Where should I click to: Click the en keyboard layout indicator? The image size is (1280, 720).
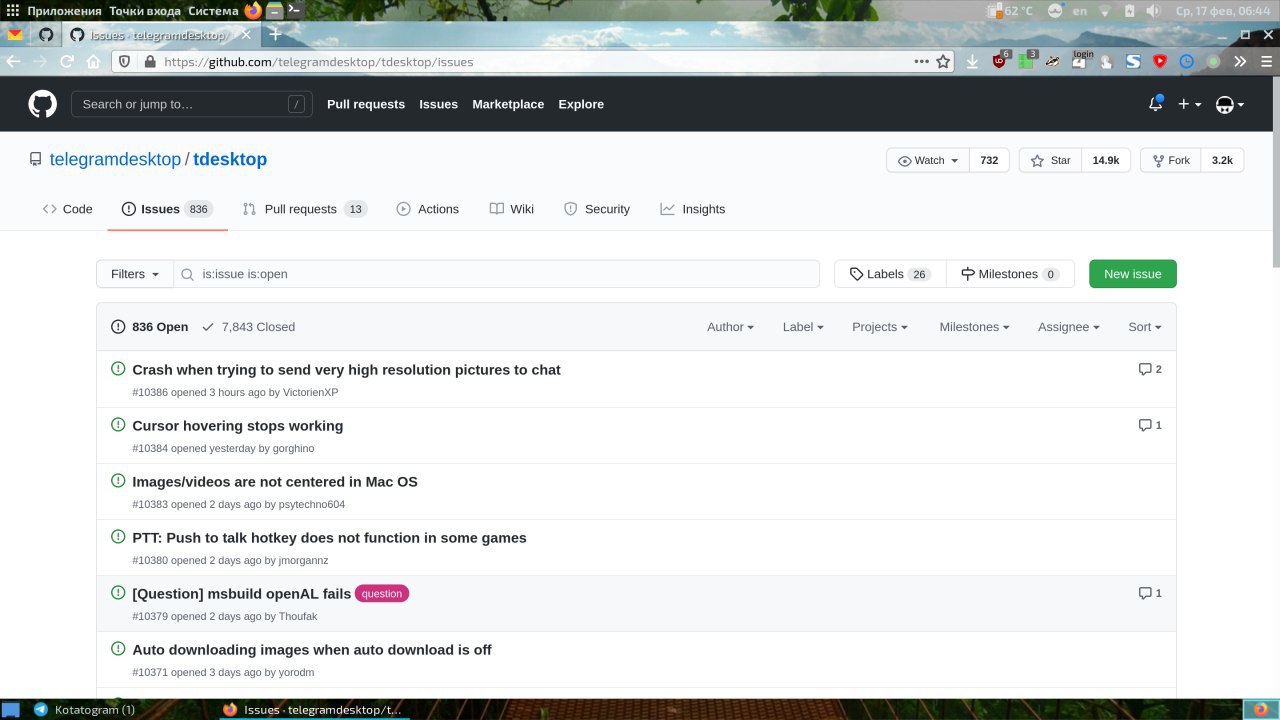coord(1080,11)
